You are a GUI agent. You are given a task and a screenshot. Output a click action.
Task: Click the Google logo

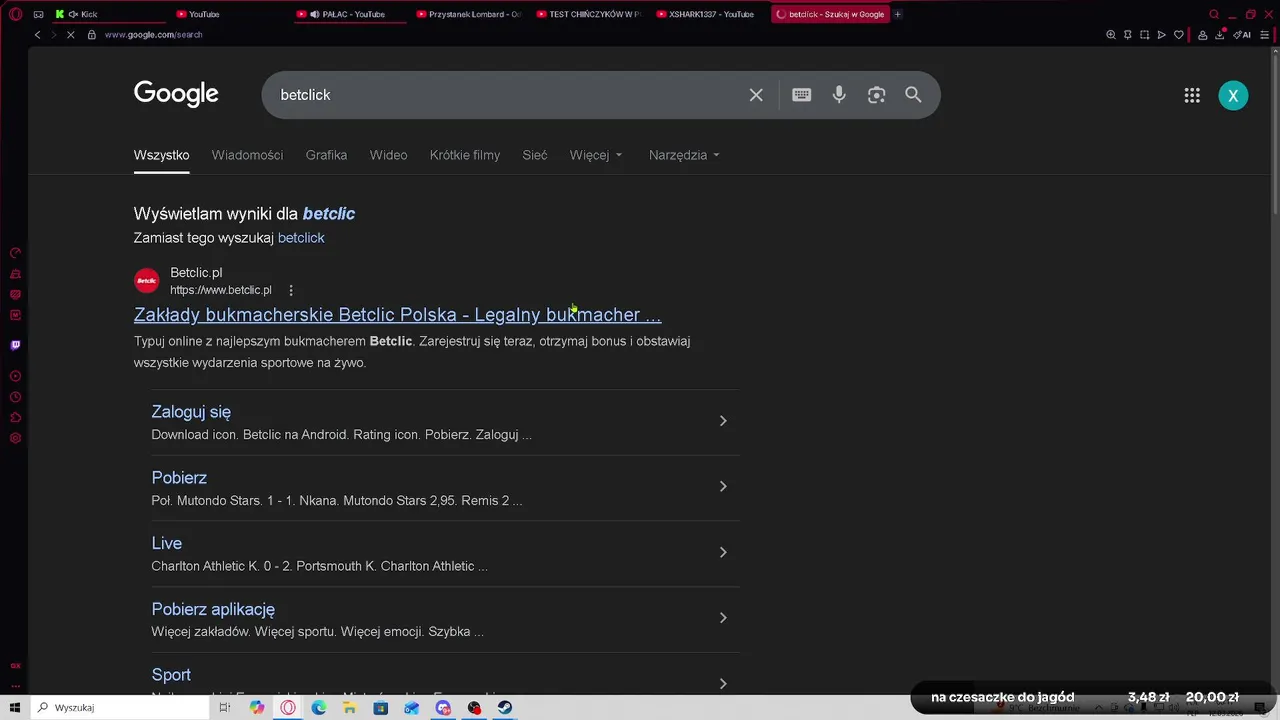[x=176, y=94]
